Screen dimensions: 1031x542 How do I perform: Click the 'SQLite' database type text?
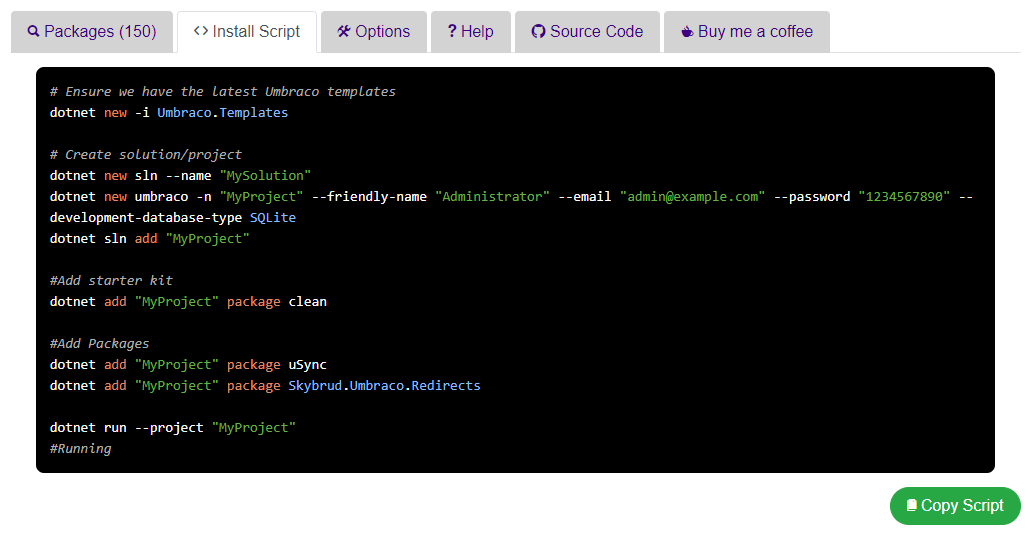tap(273, 218)
